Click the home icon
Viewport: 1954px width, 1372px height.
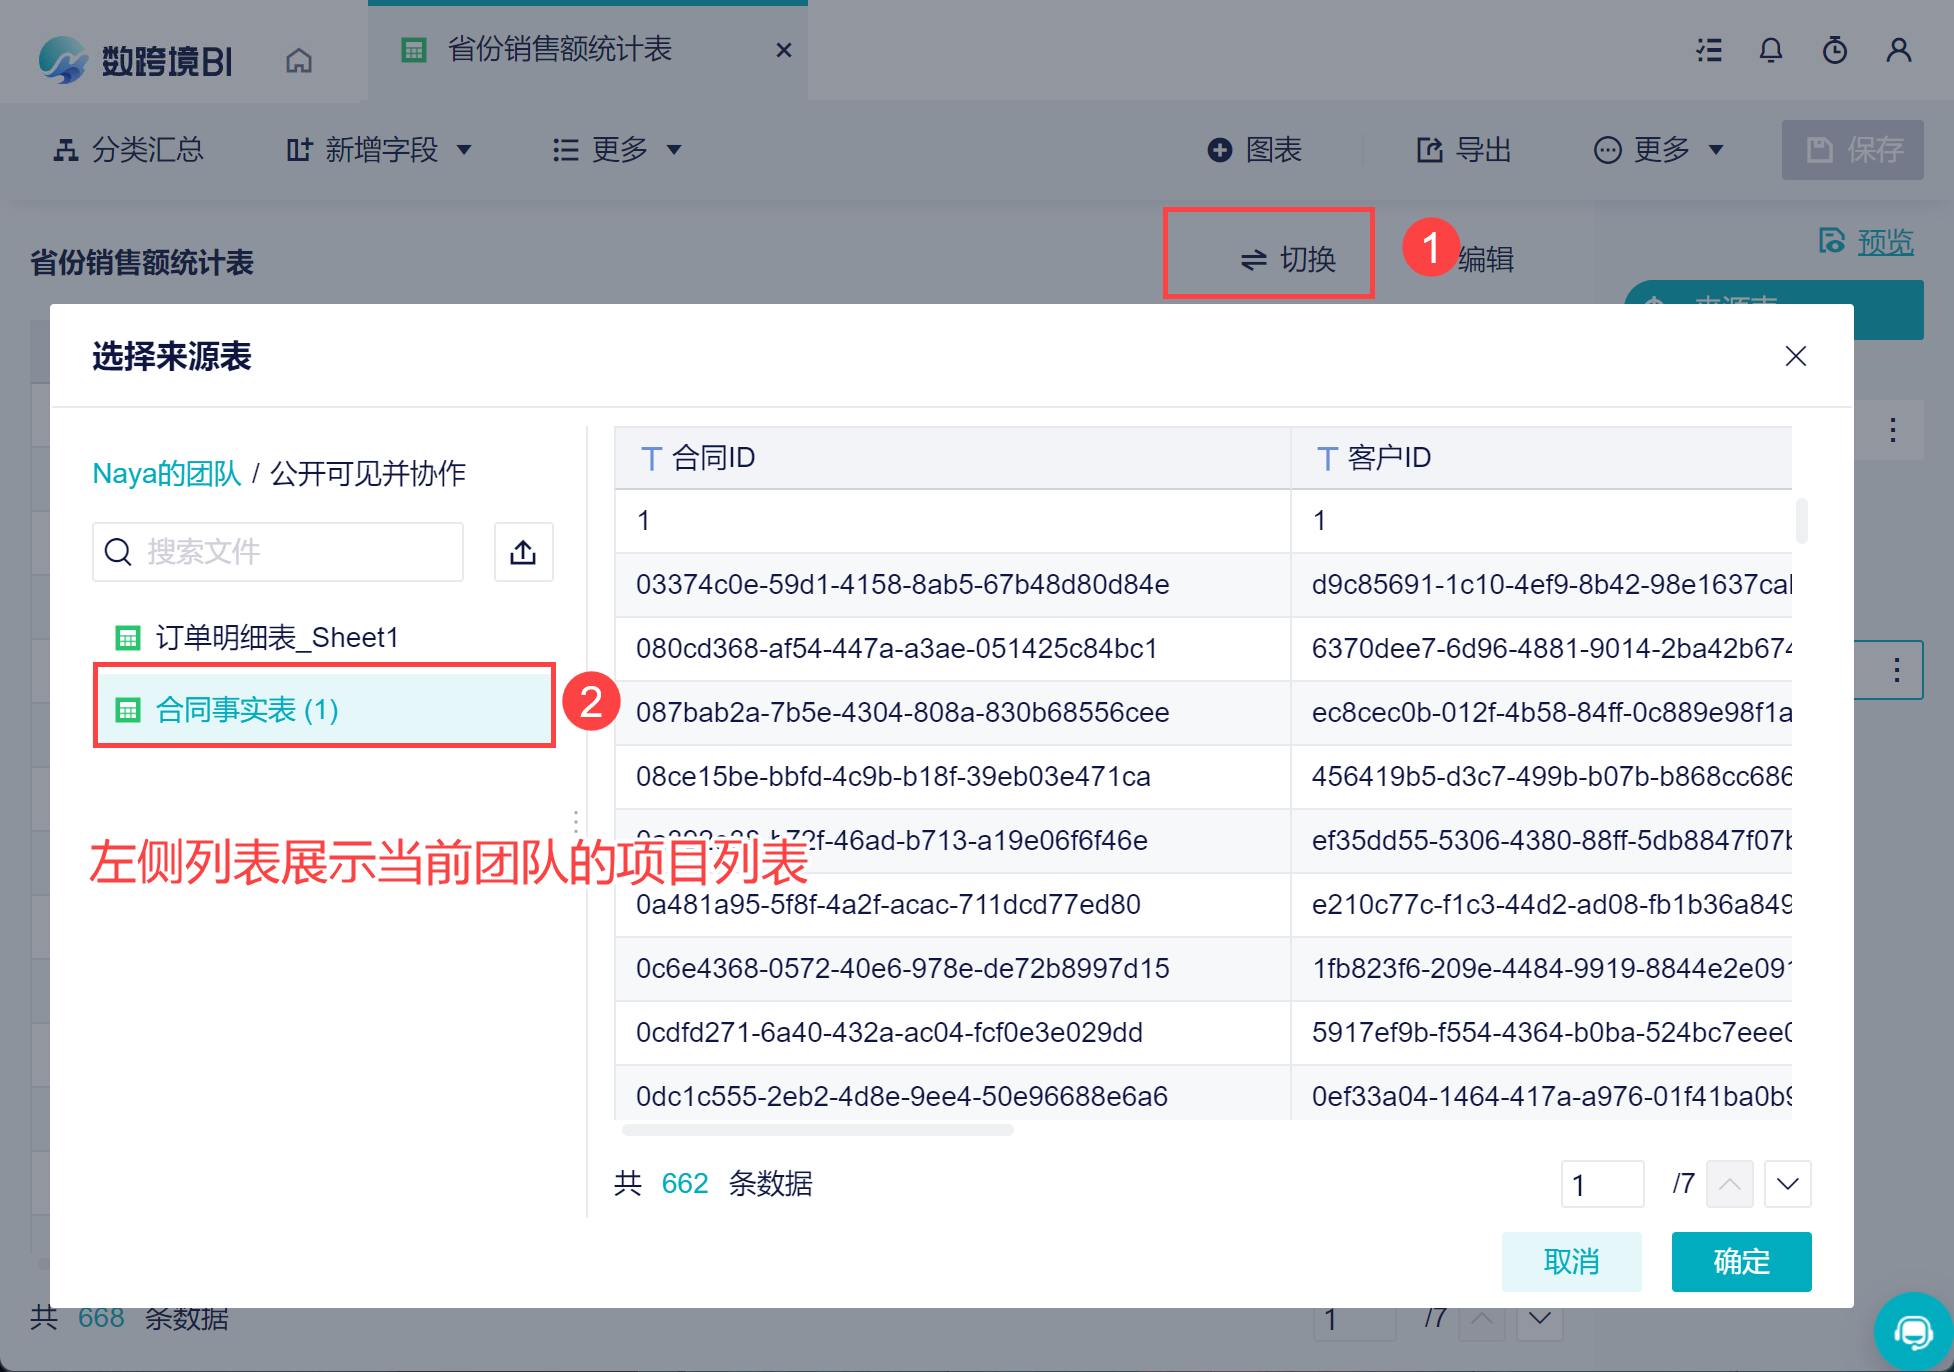tap(298, 61)
